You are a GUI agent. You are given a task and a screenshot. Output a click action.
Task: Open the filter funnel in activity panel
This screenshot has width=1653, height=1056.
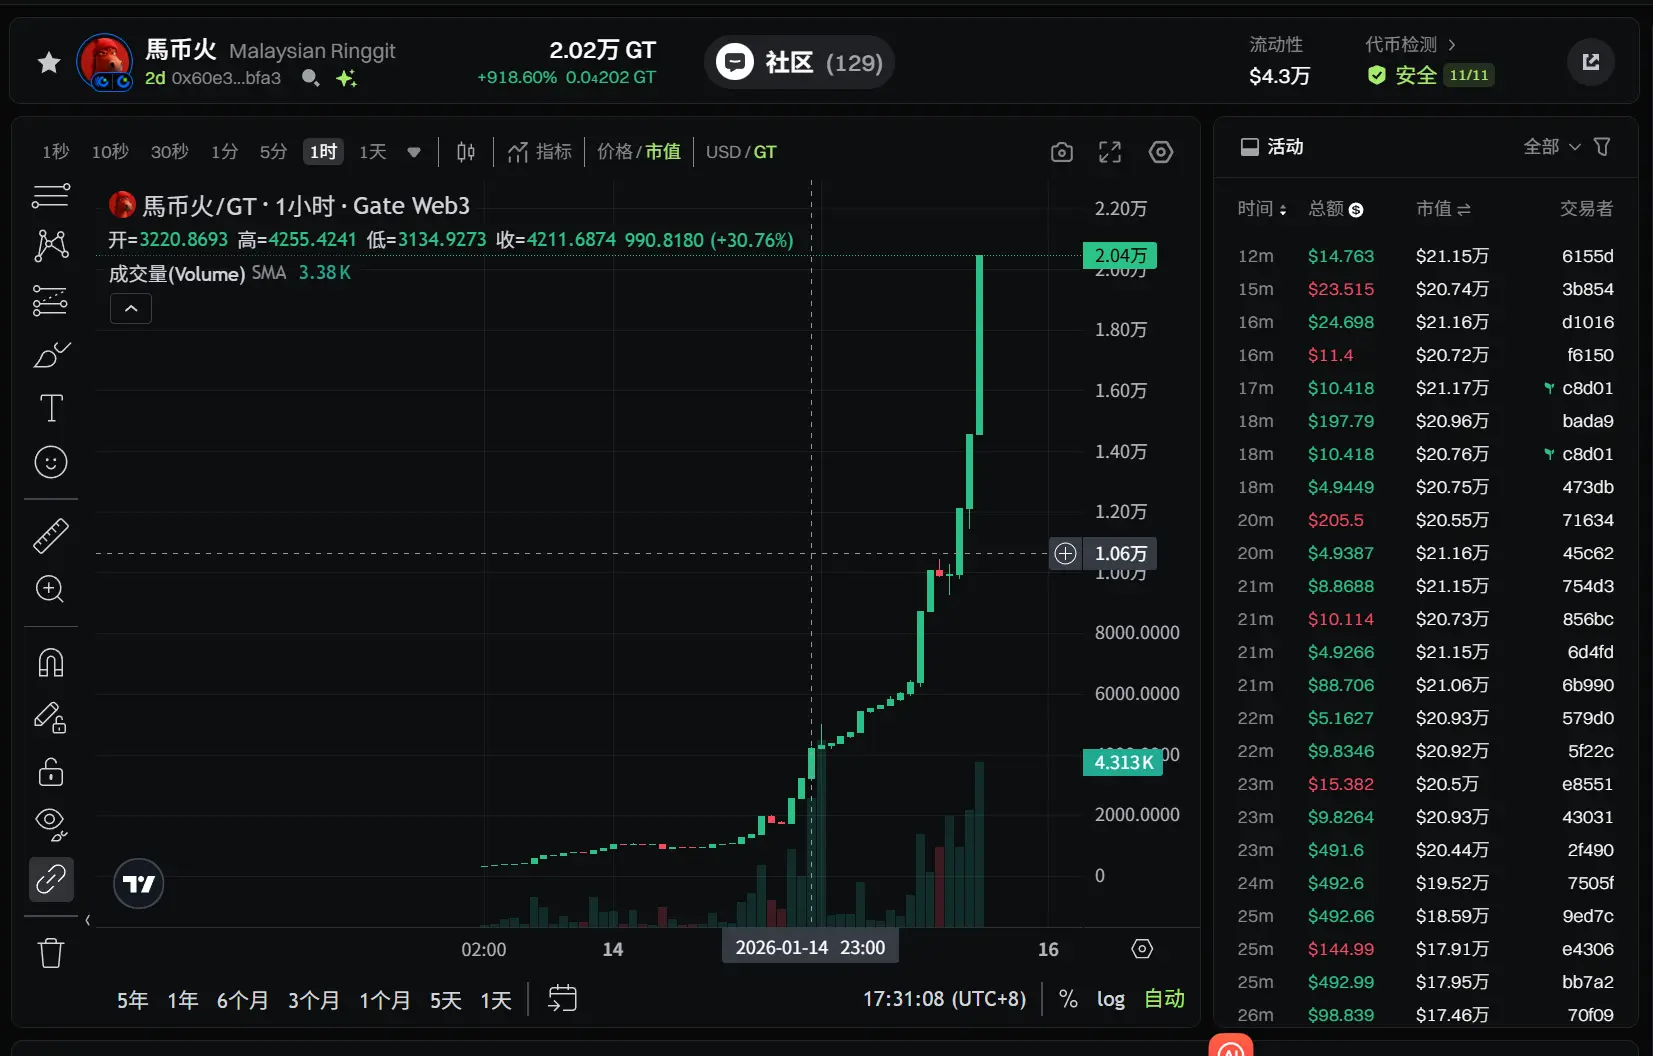point(1602,147)
